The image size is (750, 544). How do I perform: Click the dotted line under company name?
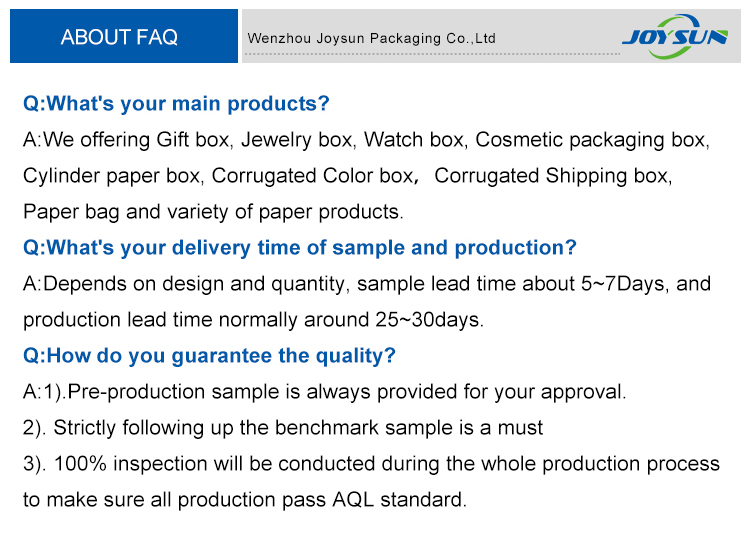click(x=431, y=54)
